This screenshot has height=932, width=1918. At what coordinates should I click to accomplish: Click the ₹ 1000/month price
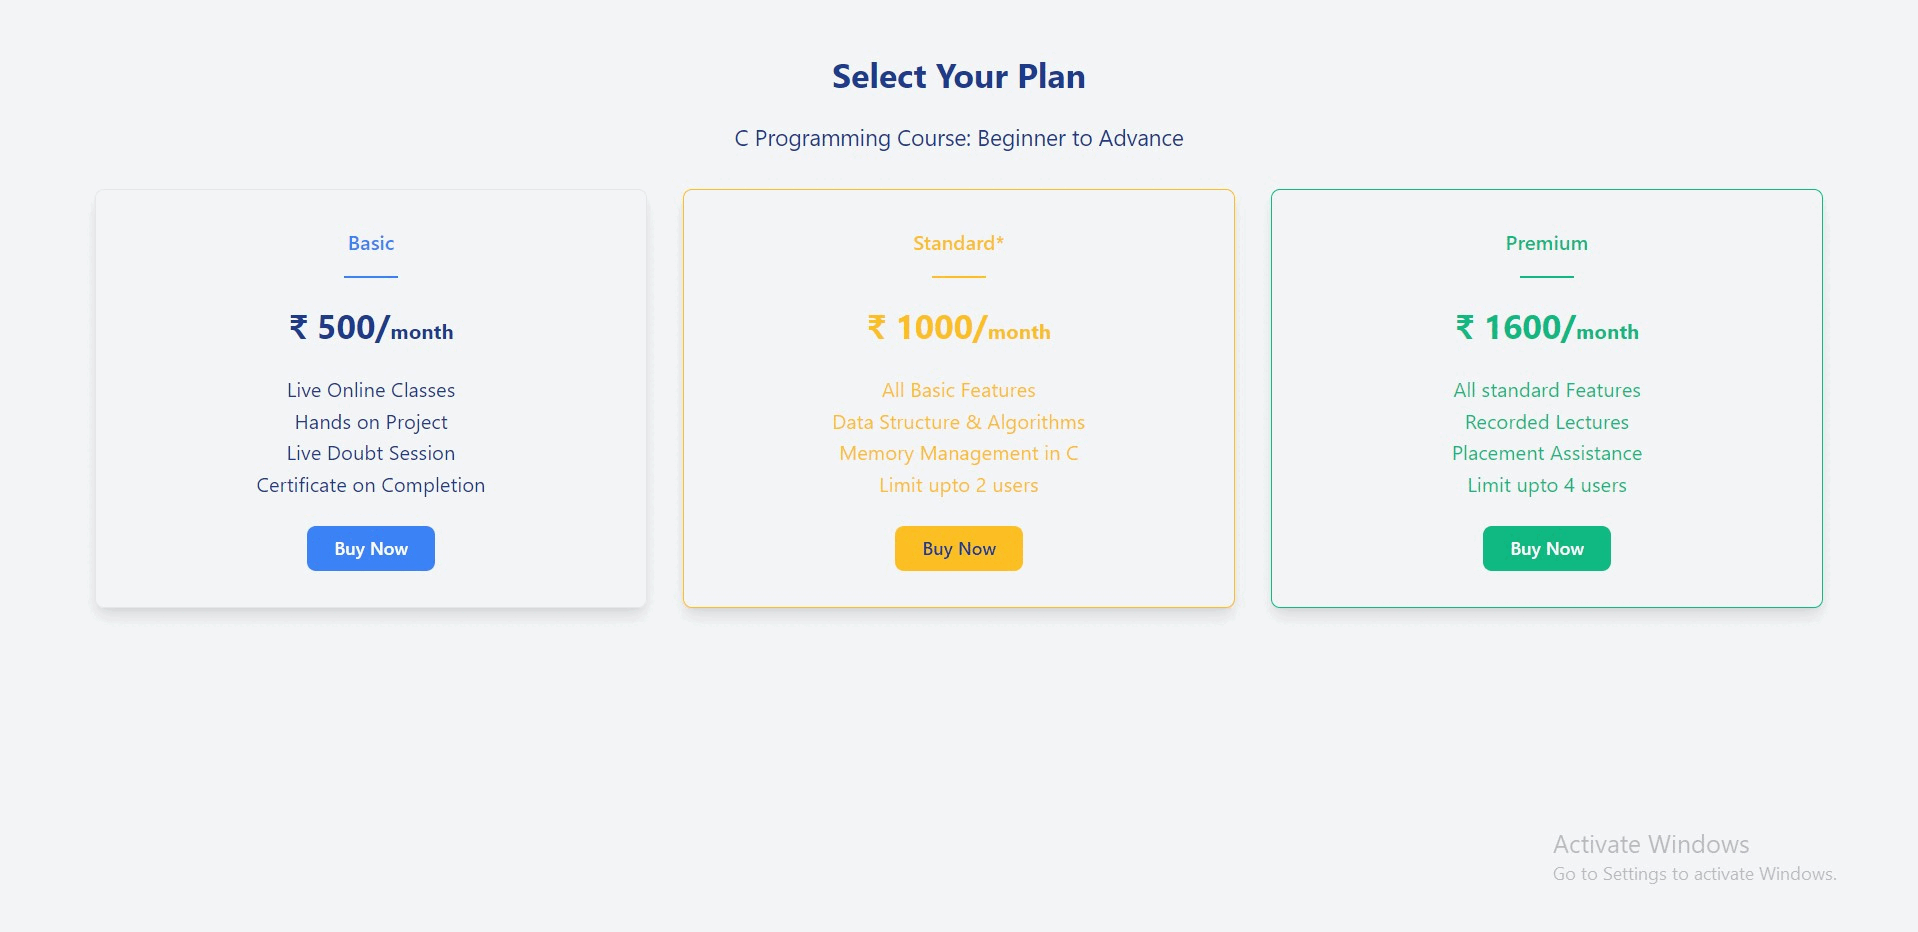(x=958, y=328)
